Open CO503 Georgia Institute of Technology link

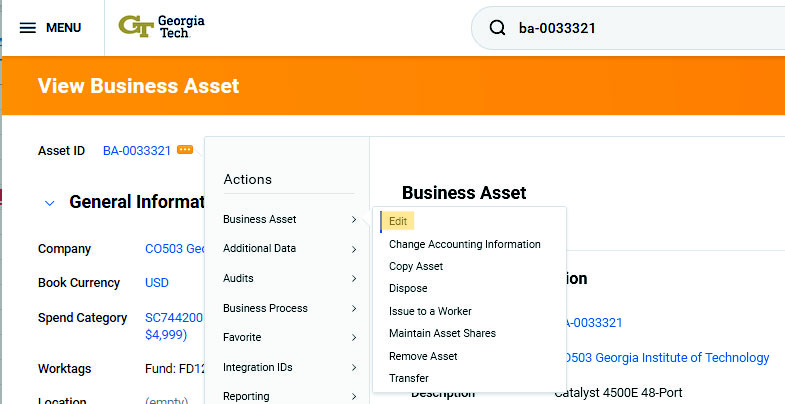pyautogui.click(x=665, y=357)
